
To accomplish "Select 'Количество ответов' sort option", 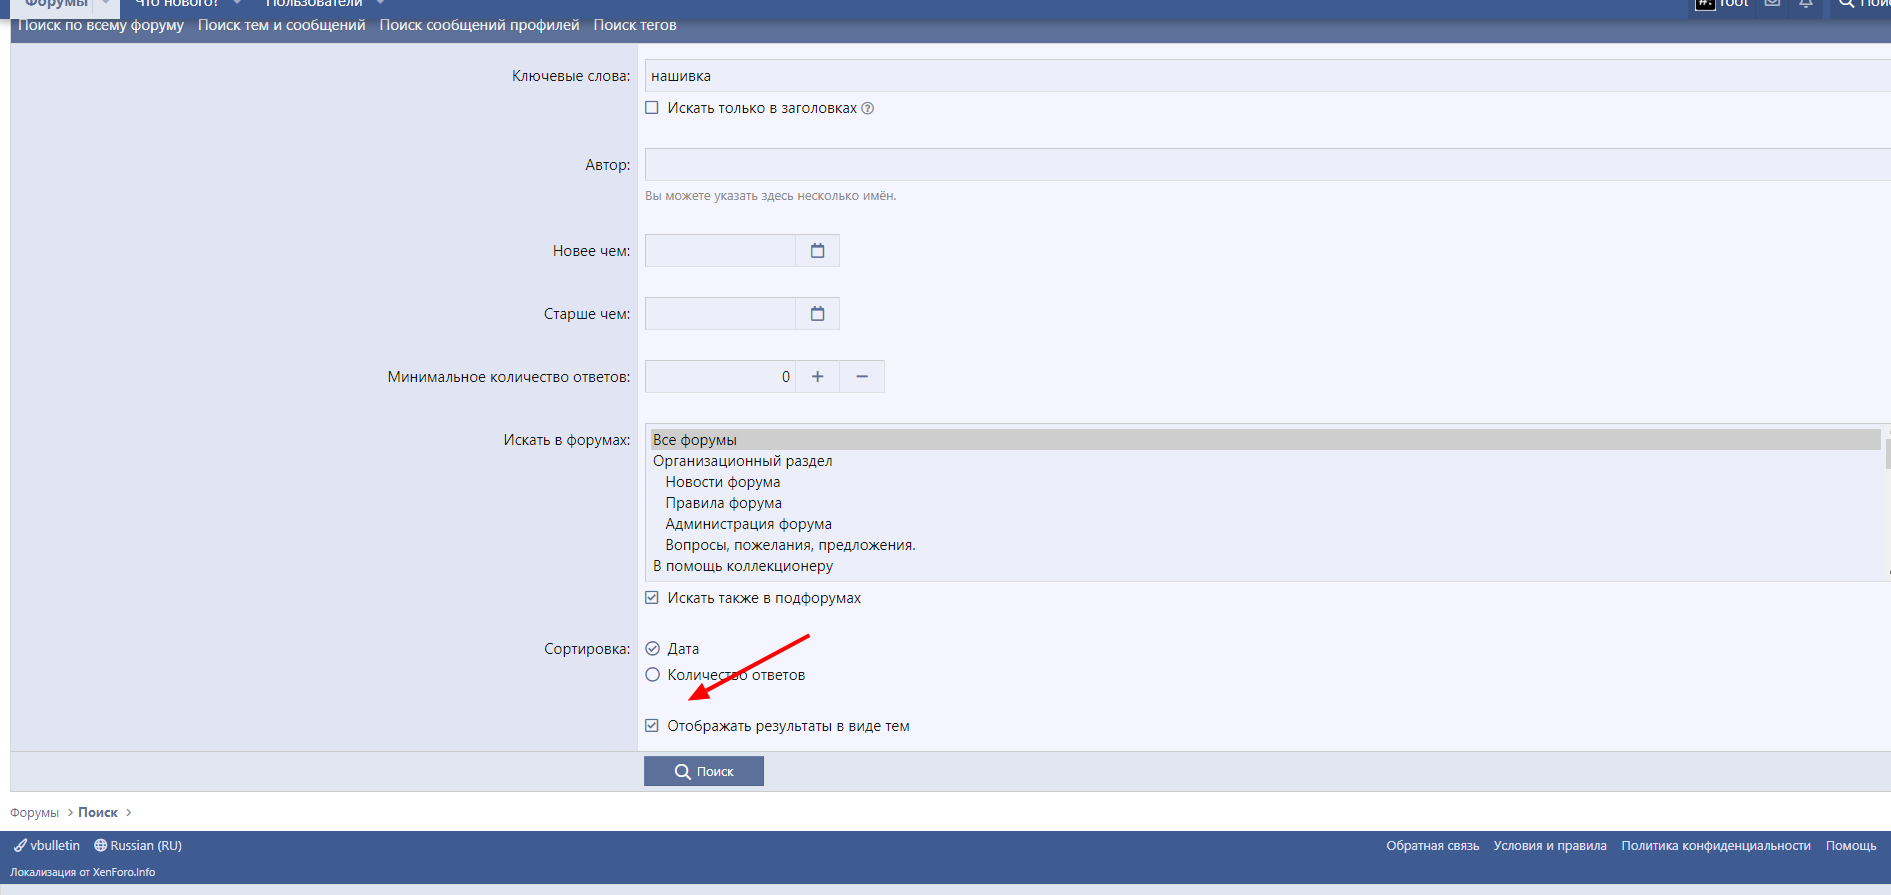I will [653, 675].
